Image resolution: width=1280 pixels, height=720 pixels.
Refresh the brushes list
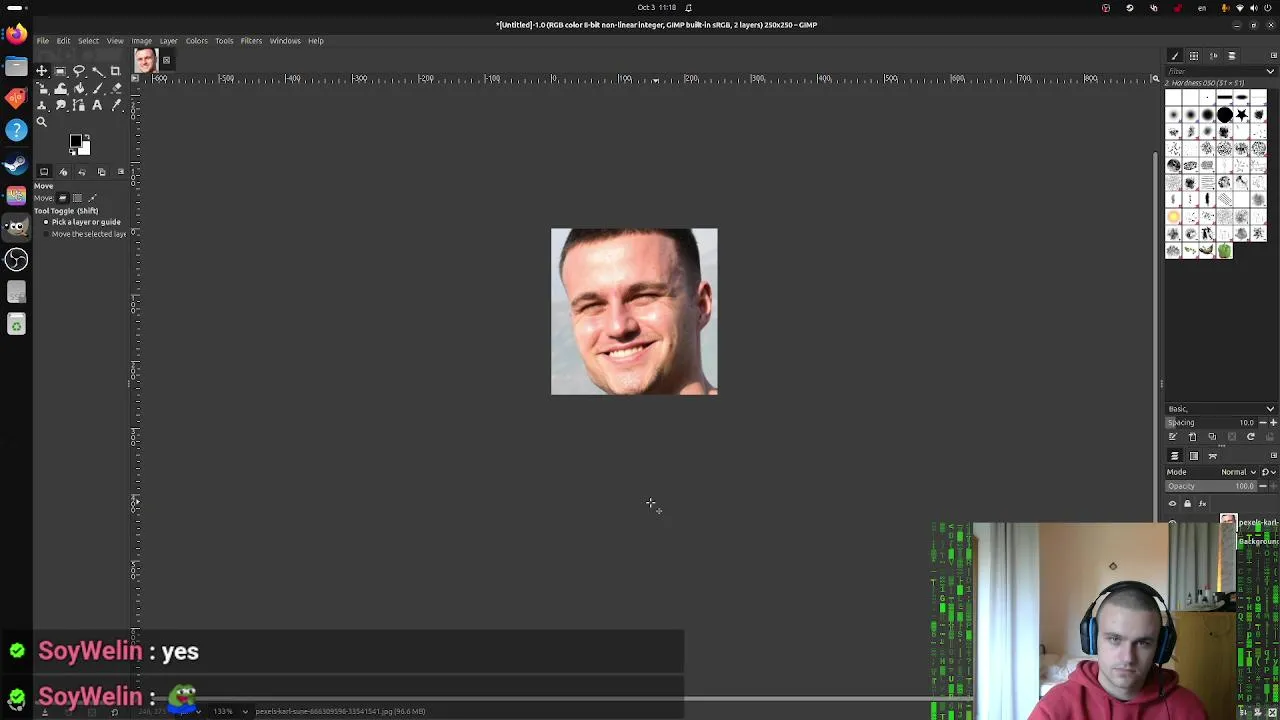point(1251,436)
